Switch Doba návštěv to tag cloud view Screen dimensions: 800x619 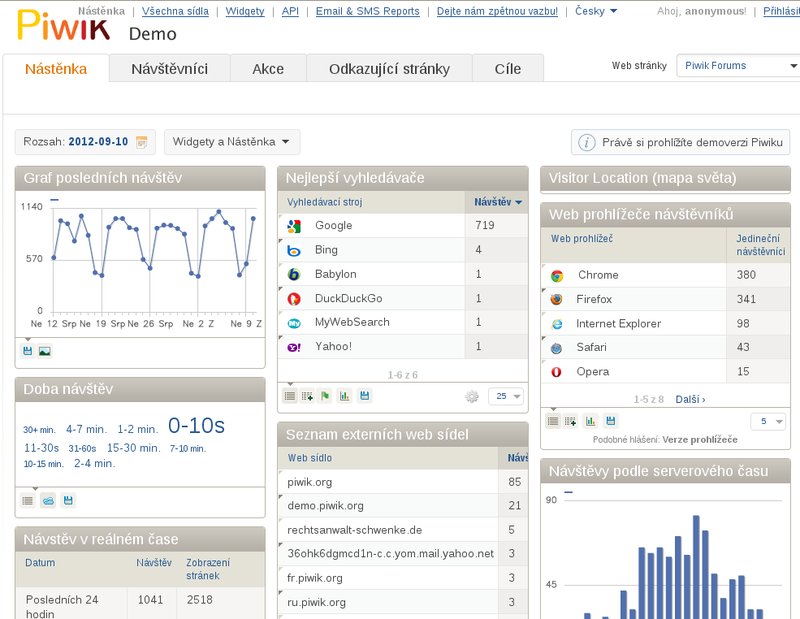[48, 501]
